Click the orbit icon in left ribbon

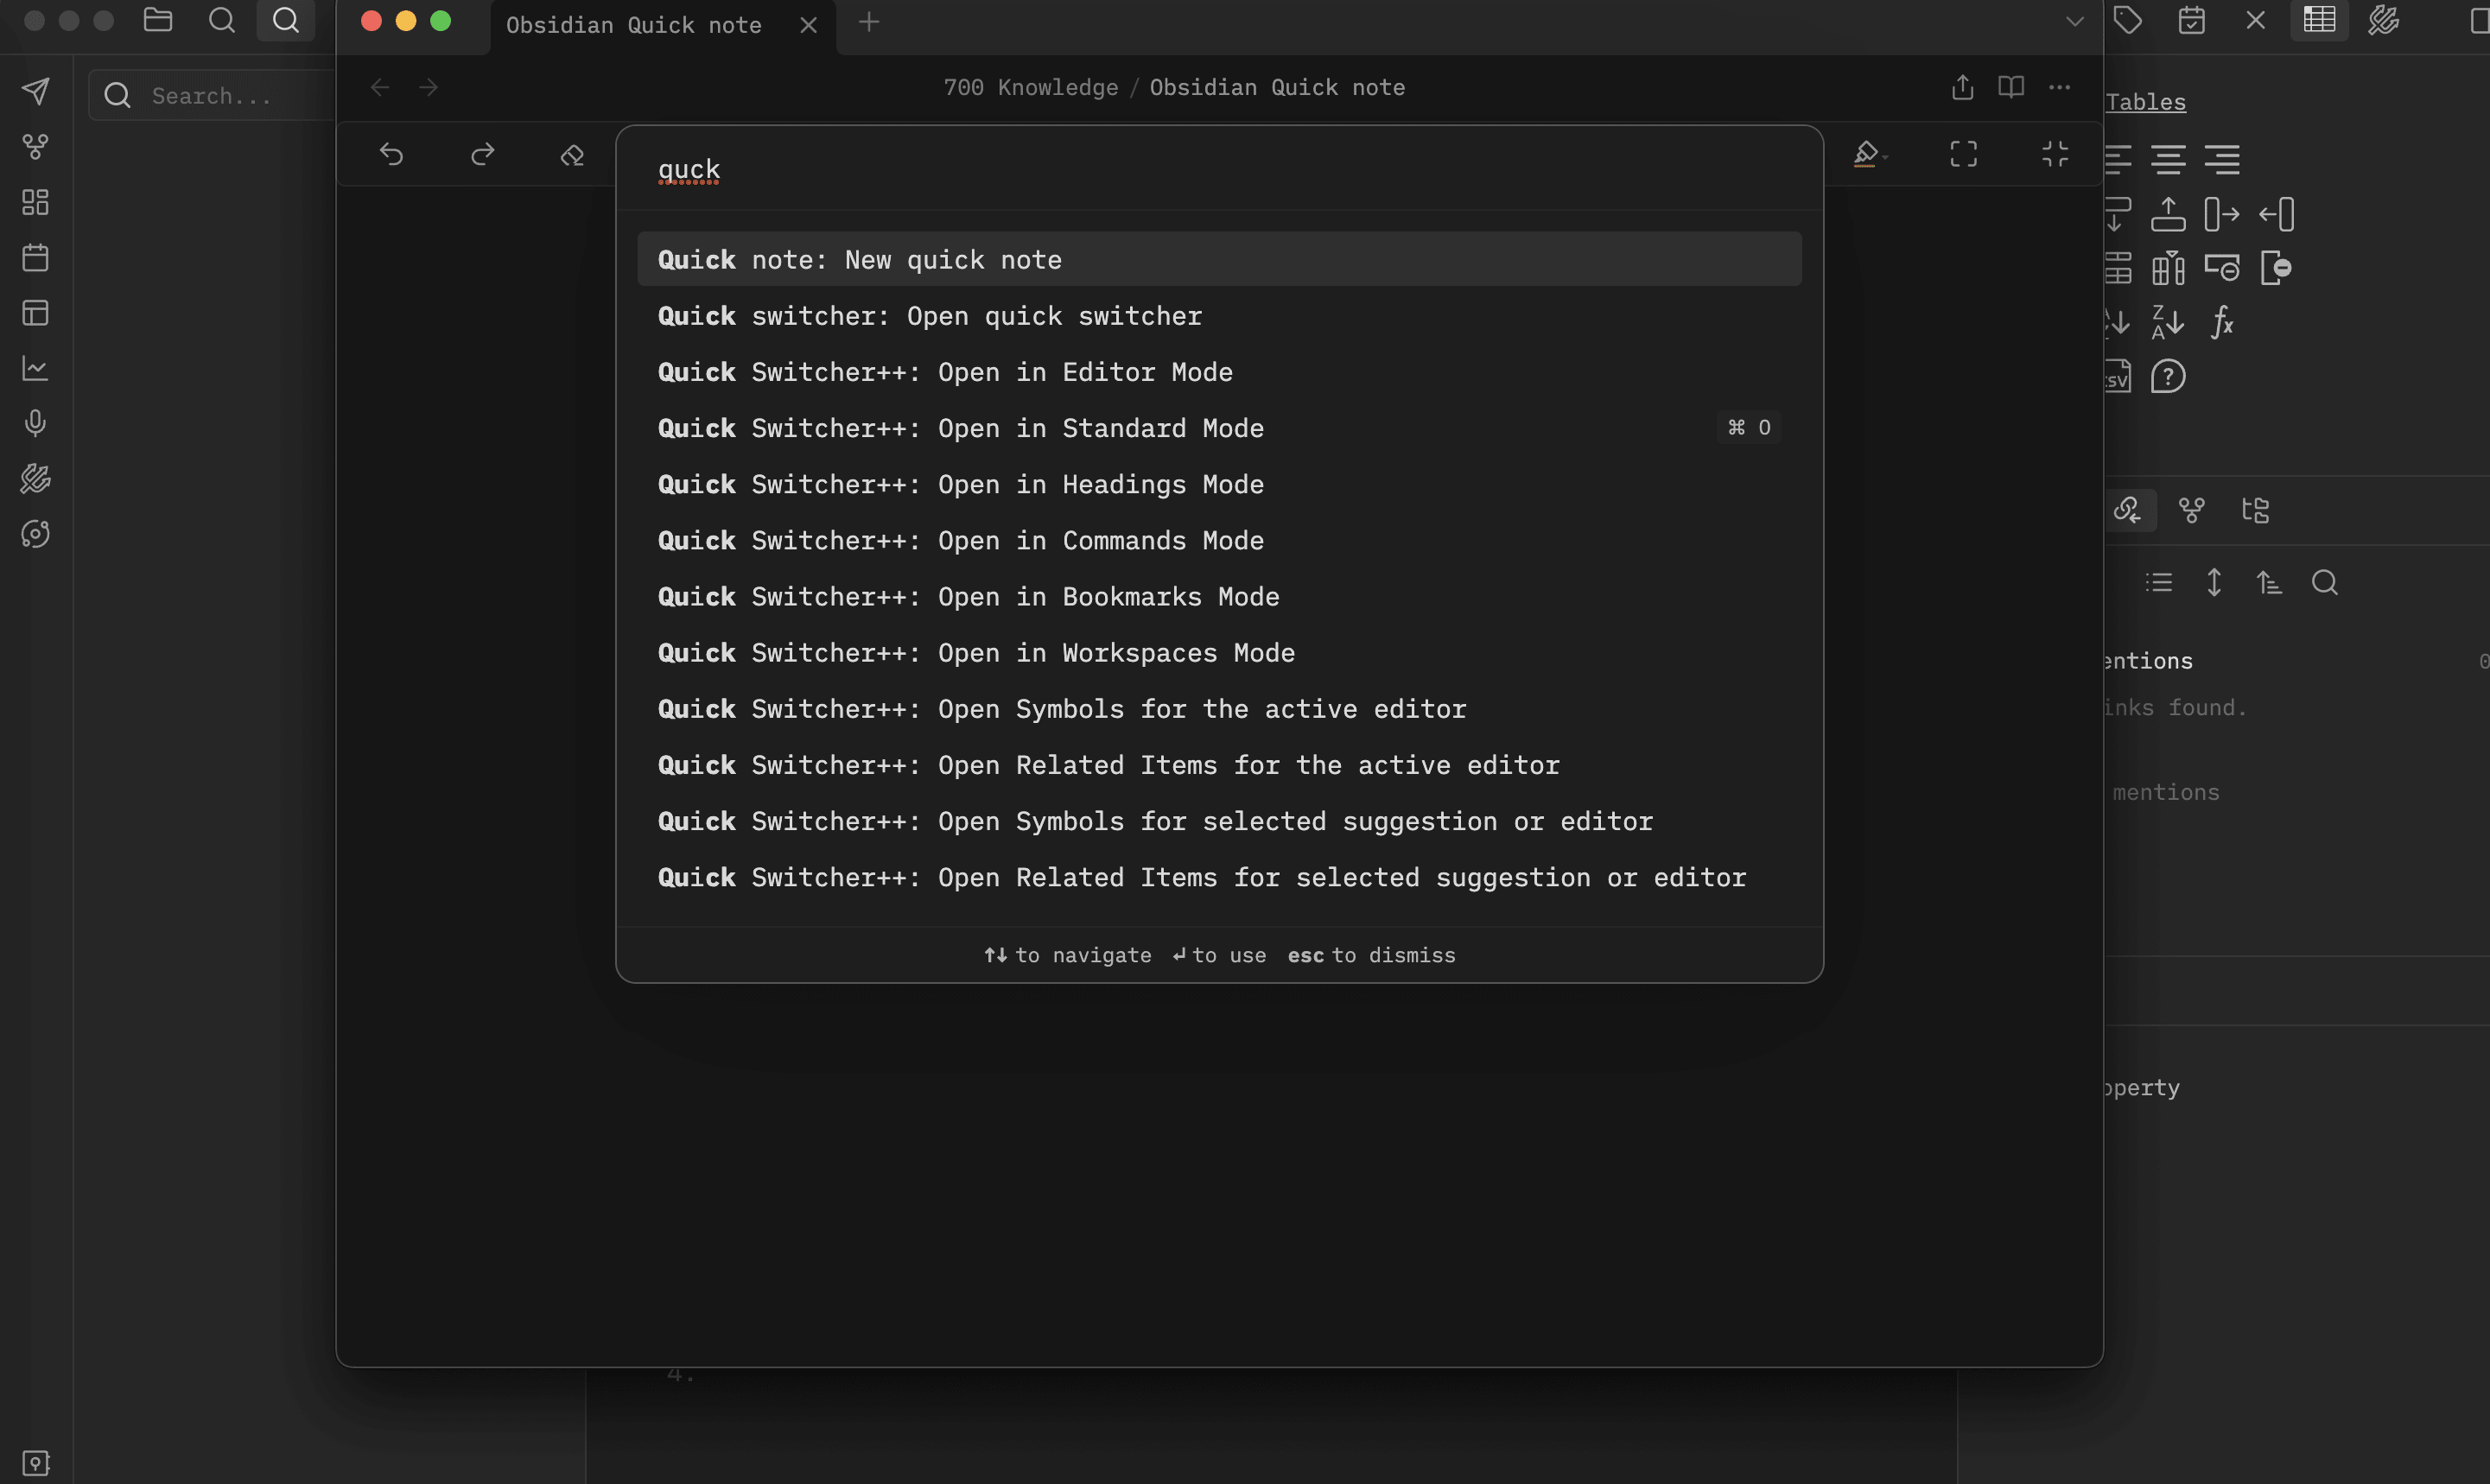[36, 534]
